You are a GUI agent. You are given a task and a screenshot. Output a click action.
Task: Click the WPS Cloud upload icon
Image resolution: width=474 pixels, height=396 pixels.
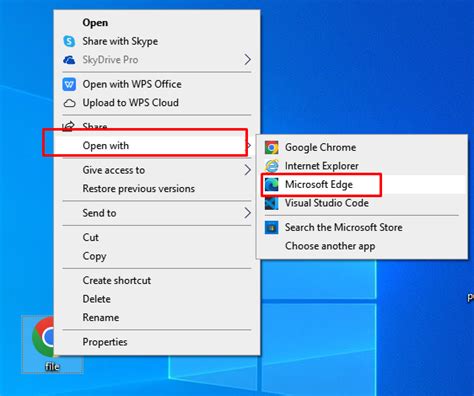(69, 103)
